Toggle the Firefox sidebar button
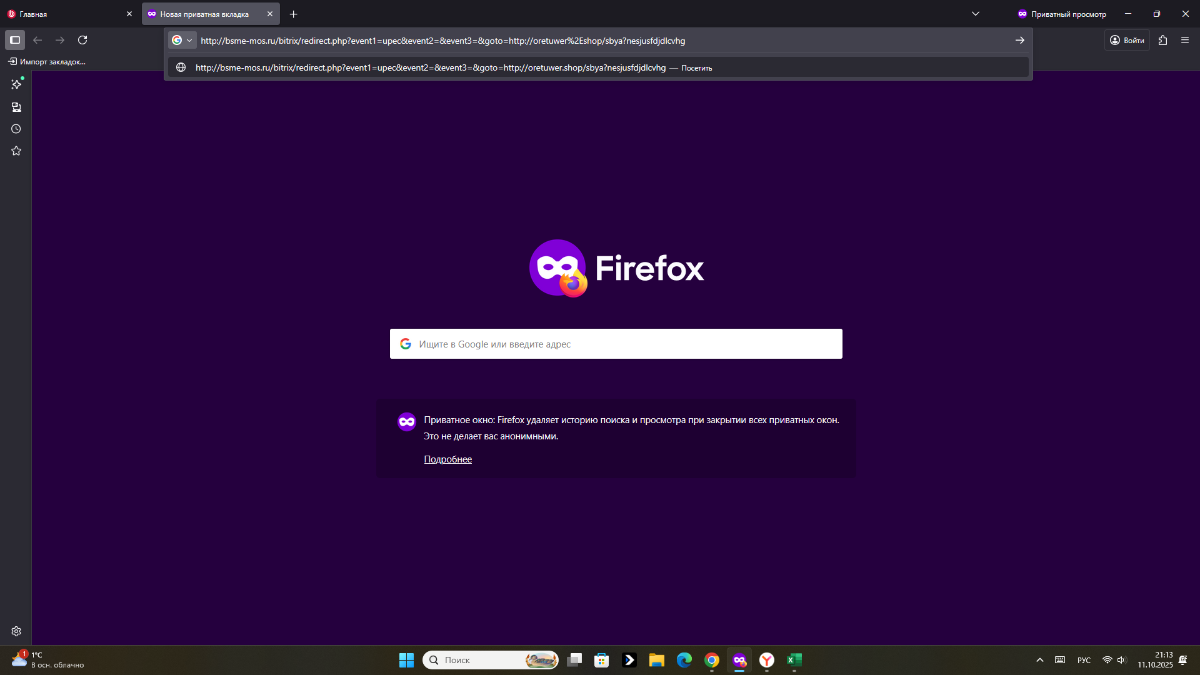The width and height of the screenshot is (1200, 675). tap(15, 40)
